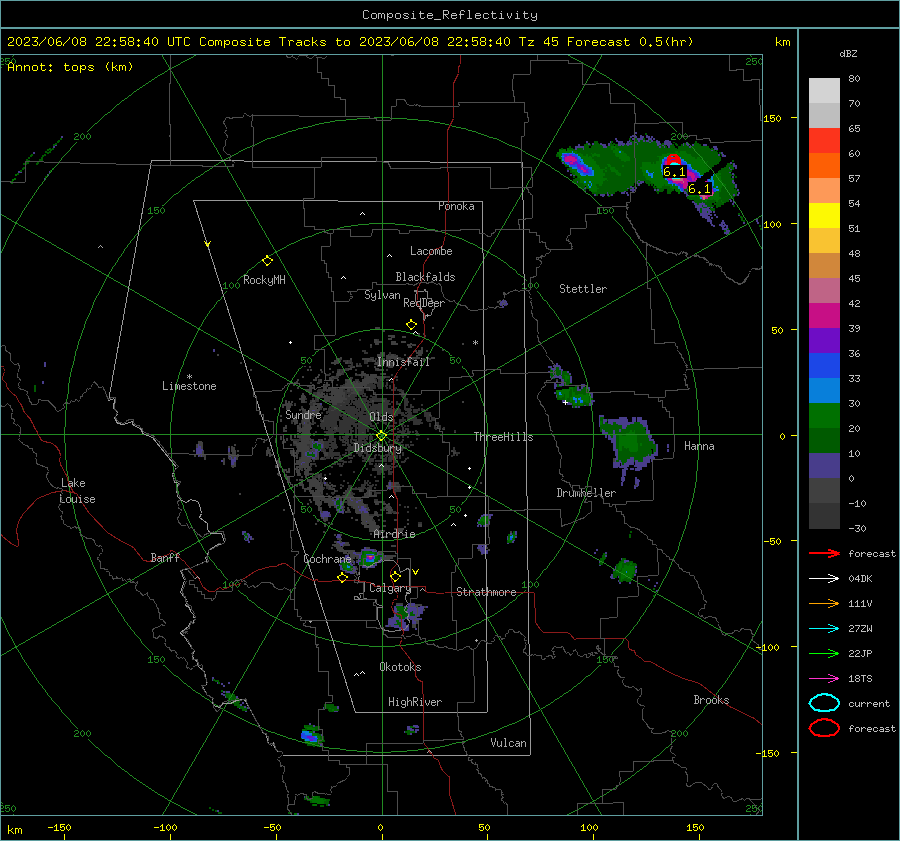Click the Blackfalds town label
The width and height of the screenshot is (900, 841).
pos(425,277)
